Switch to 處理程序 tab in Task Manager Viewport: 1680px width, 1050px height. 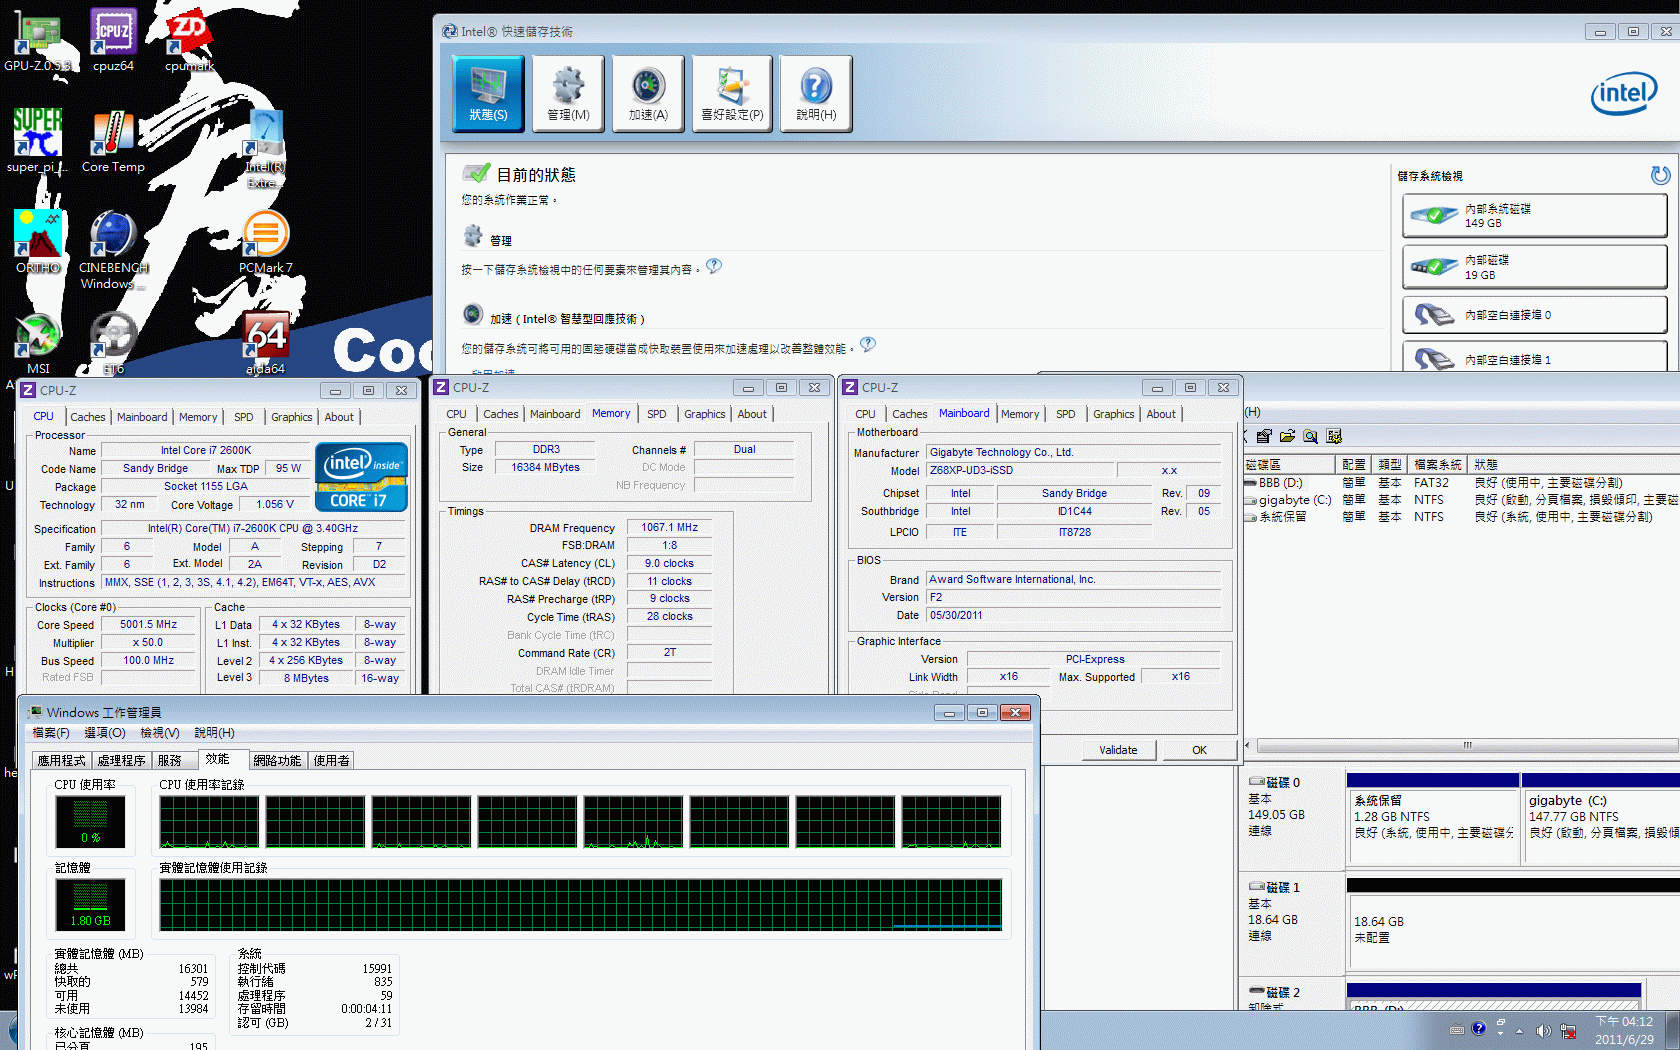(122, 761)
